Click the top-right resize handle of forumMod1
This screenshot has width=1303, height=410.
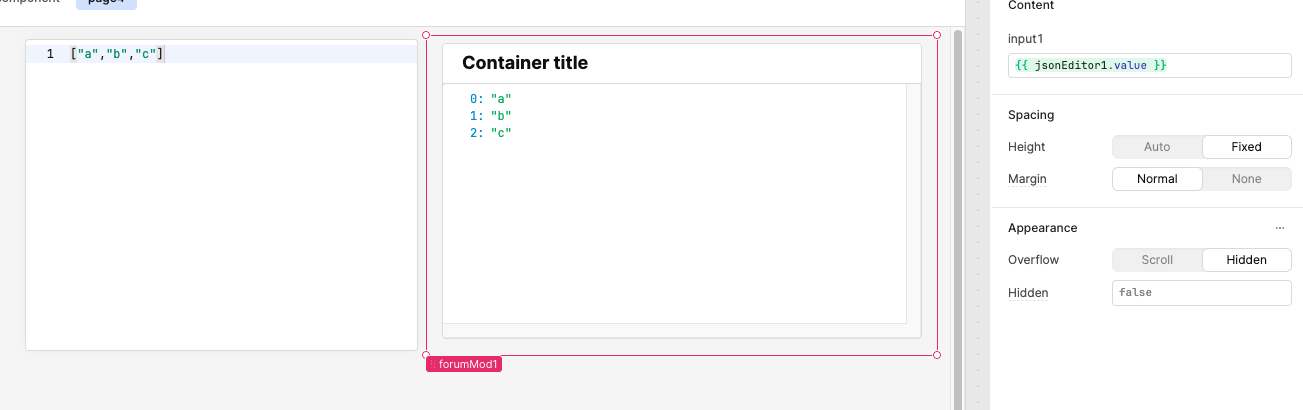point(937,35)
